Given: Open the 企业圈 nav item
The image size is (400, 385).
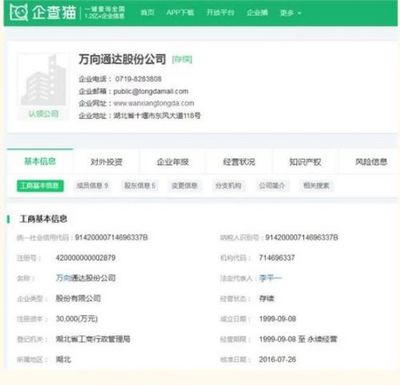Looking at the screenshot, I should [257, 13].
